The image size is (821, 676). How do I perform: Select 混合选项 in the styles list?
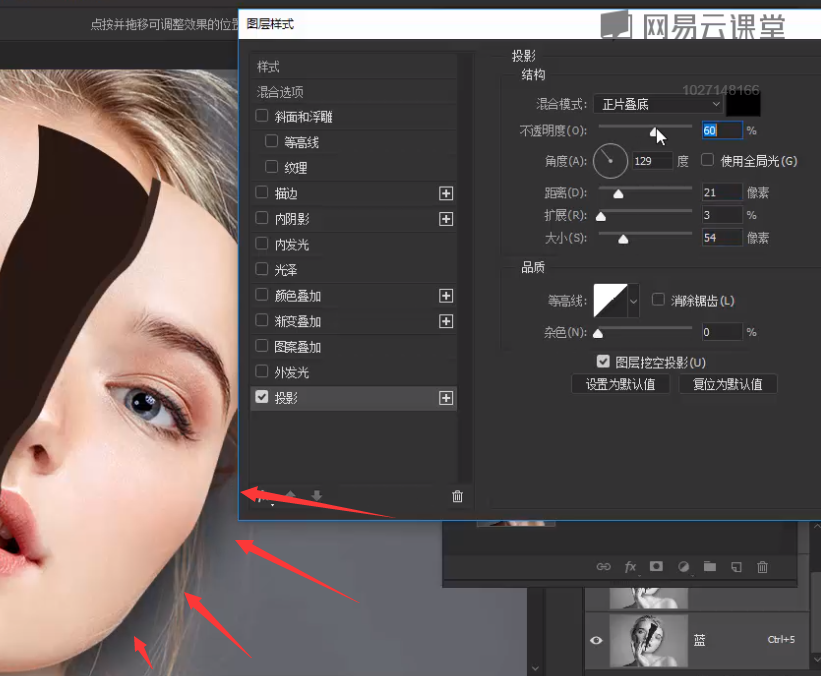(x=281, y=92)
